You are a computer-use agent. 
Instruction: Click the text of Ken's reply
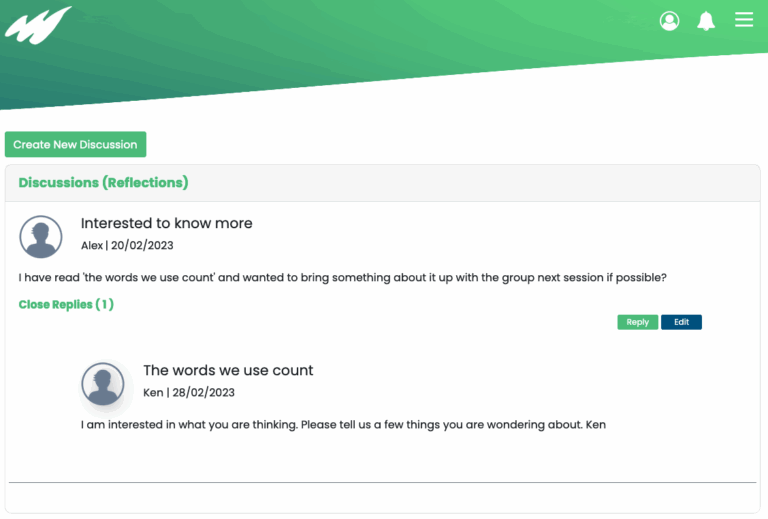[343, 424]
